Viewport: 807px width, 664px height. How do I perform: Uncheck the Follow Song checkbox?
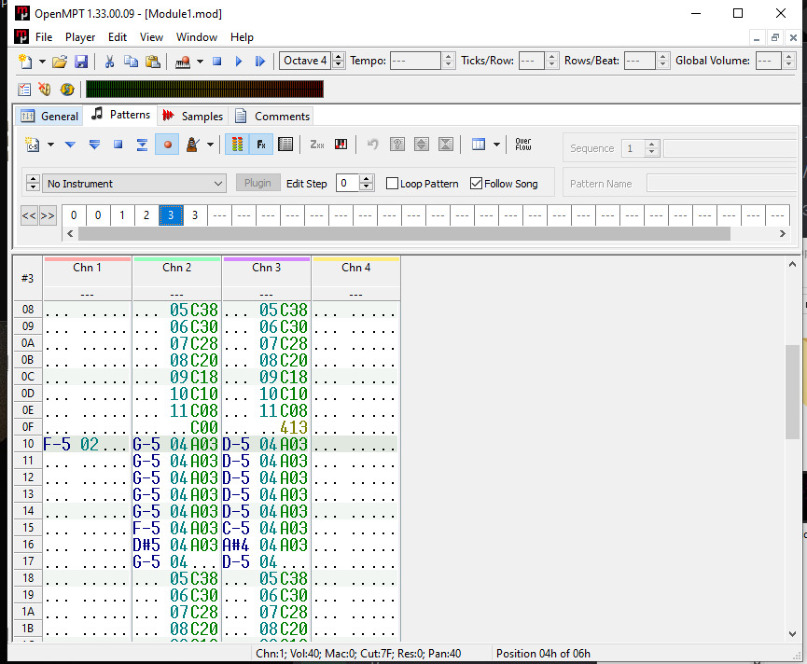476,184
